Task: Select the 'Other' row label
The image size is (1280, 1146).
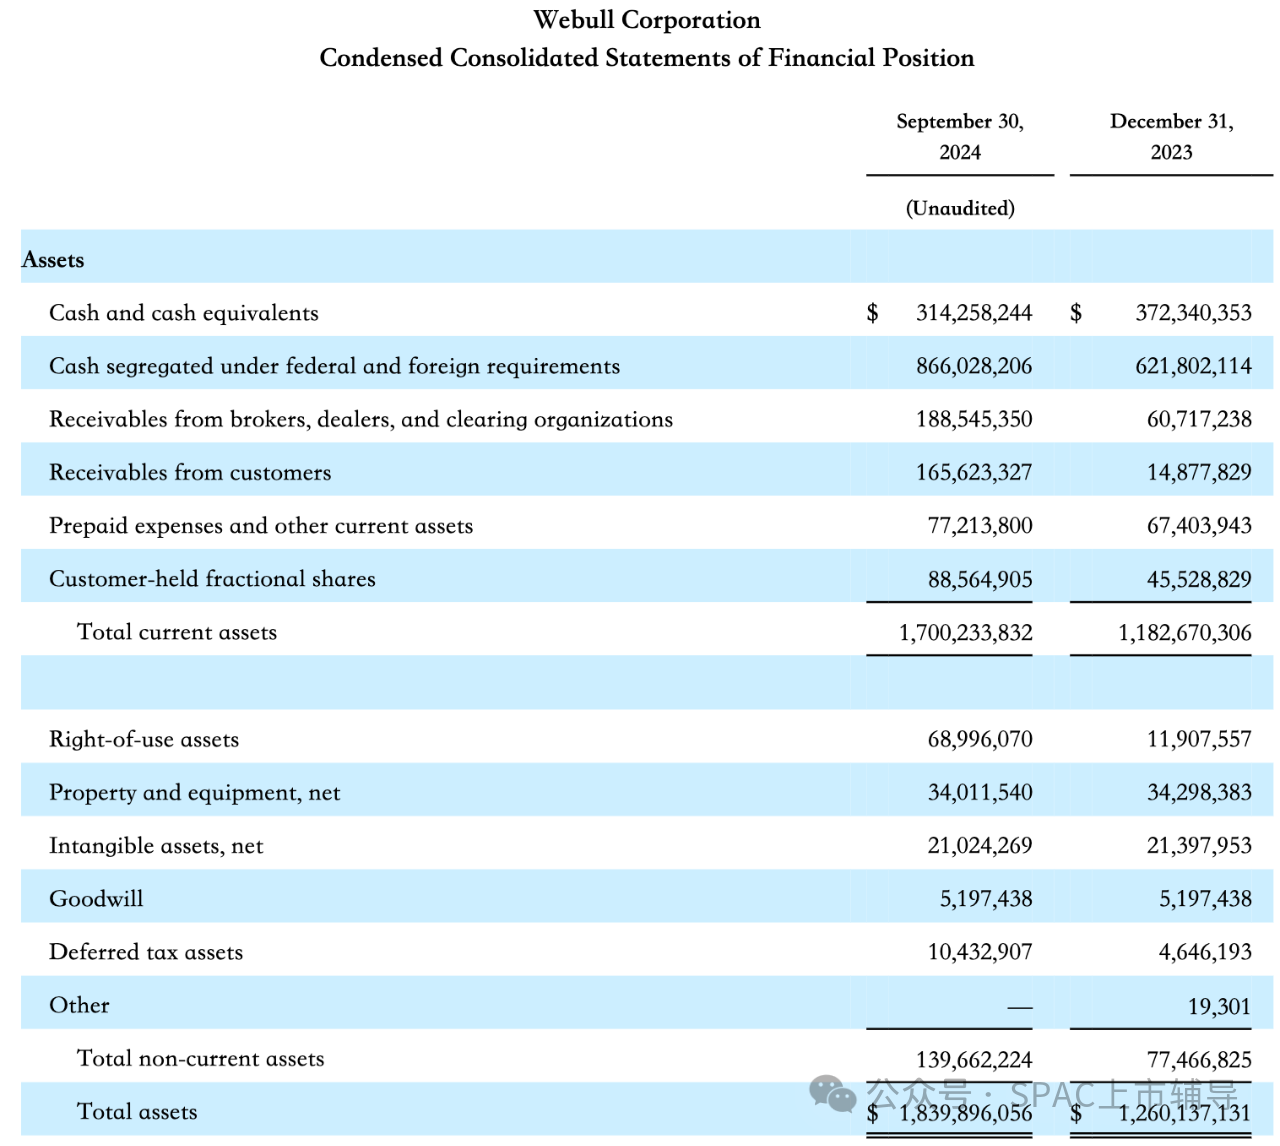Action: [x=79, y=1005]
